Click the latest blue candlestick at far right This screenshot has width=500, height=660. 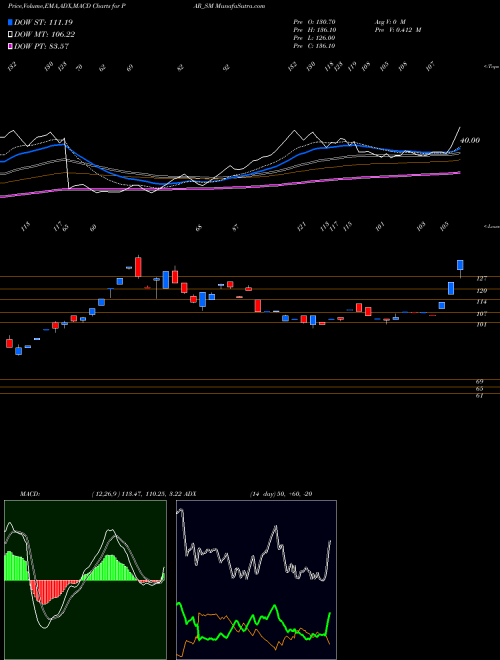coord(460,265)
